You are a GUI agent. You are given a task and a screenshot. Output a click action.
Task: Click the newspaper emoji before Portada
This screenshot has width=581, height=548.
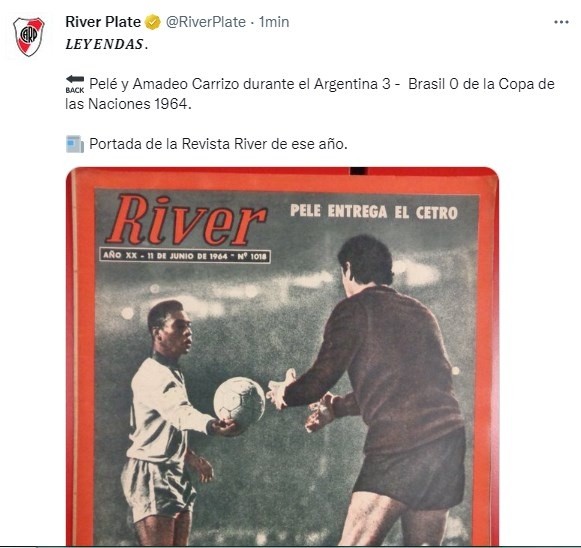coord(75,144)
